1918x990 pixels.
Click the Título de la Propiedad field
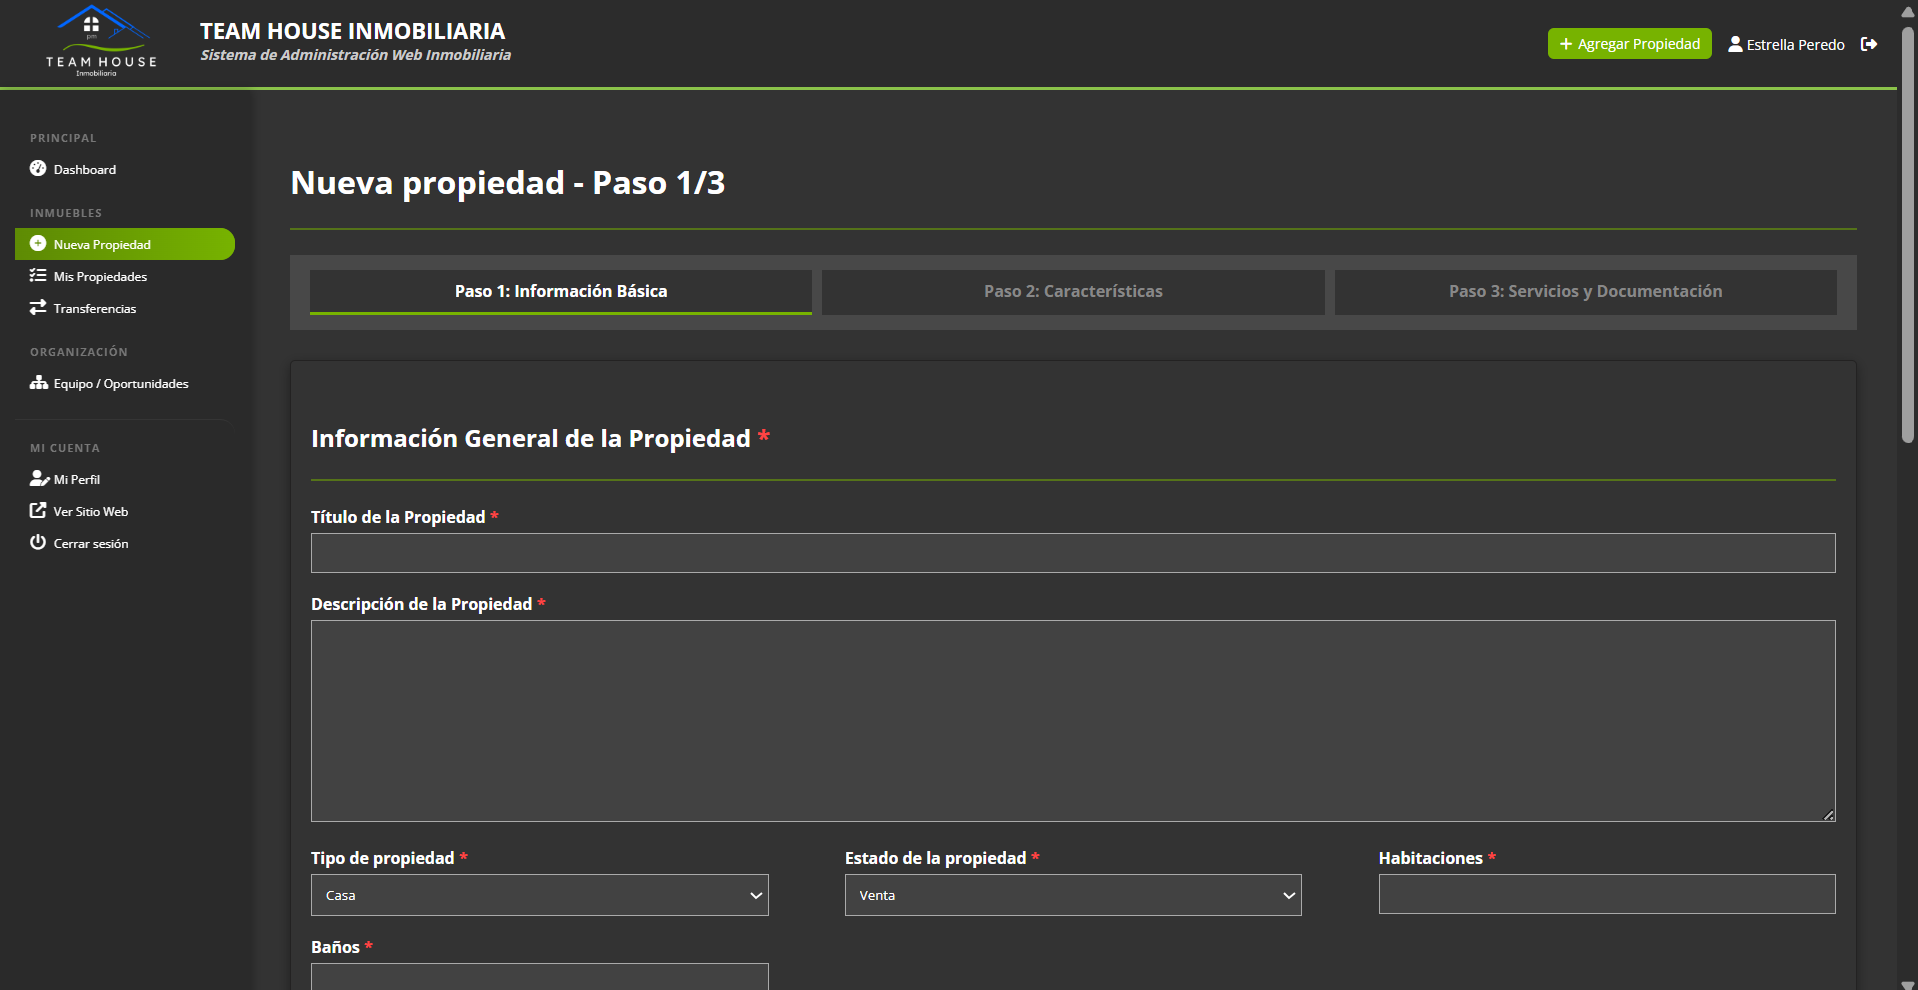click(1072, 553)
